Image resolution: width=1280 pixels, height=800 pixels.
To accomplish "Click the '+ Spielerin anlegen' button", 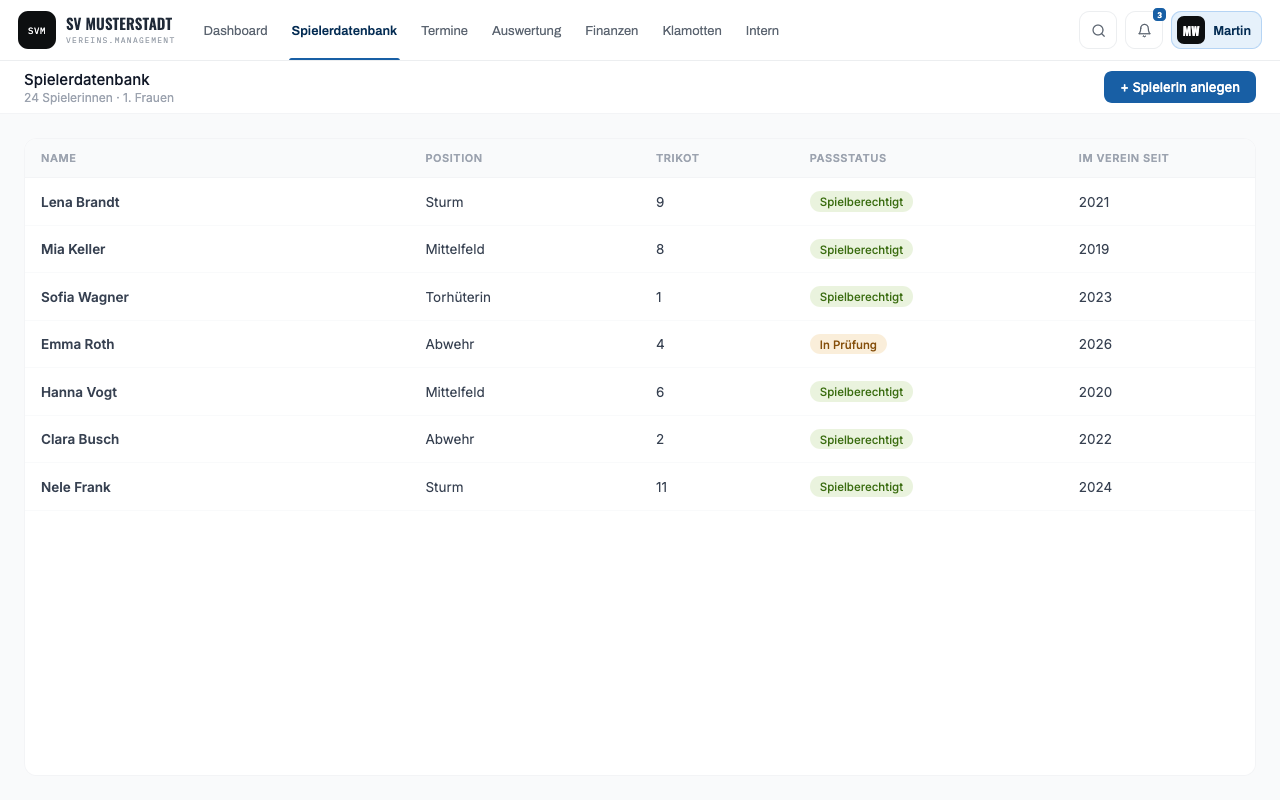I will coord(1180,87).
